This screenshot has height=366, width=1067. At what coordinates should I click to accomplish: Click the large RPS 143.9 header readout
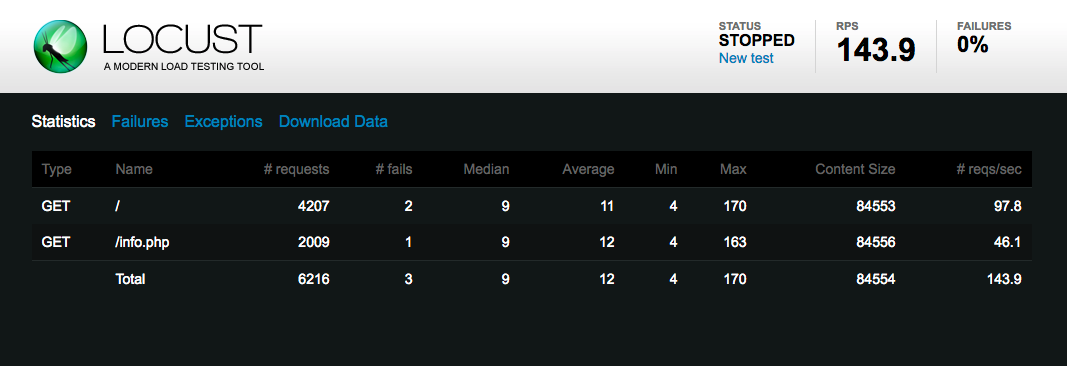click(x=876, y=50)
